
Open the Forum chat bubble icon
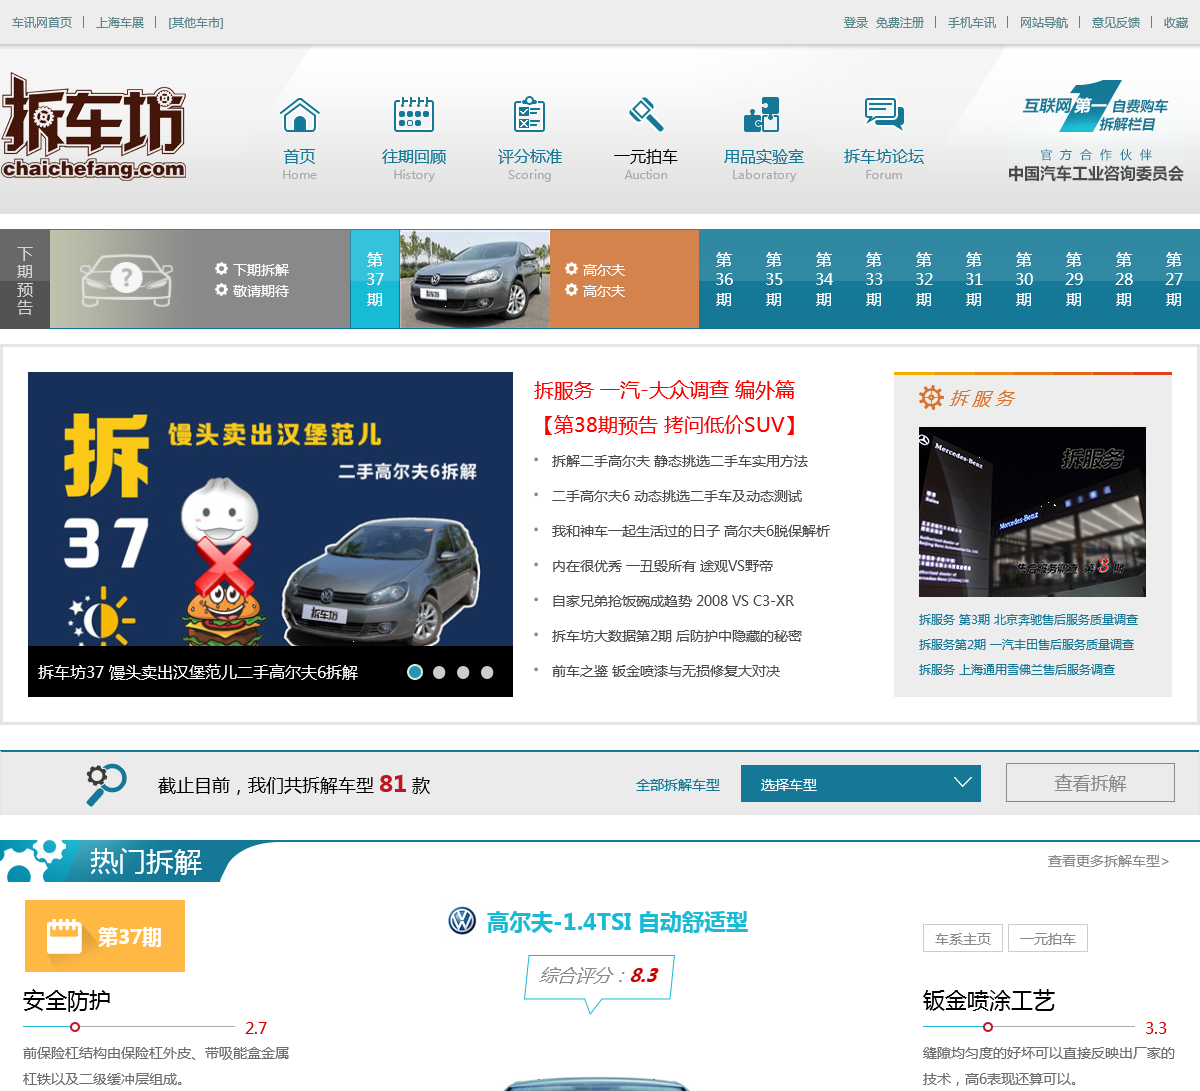884,114
